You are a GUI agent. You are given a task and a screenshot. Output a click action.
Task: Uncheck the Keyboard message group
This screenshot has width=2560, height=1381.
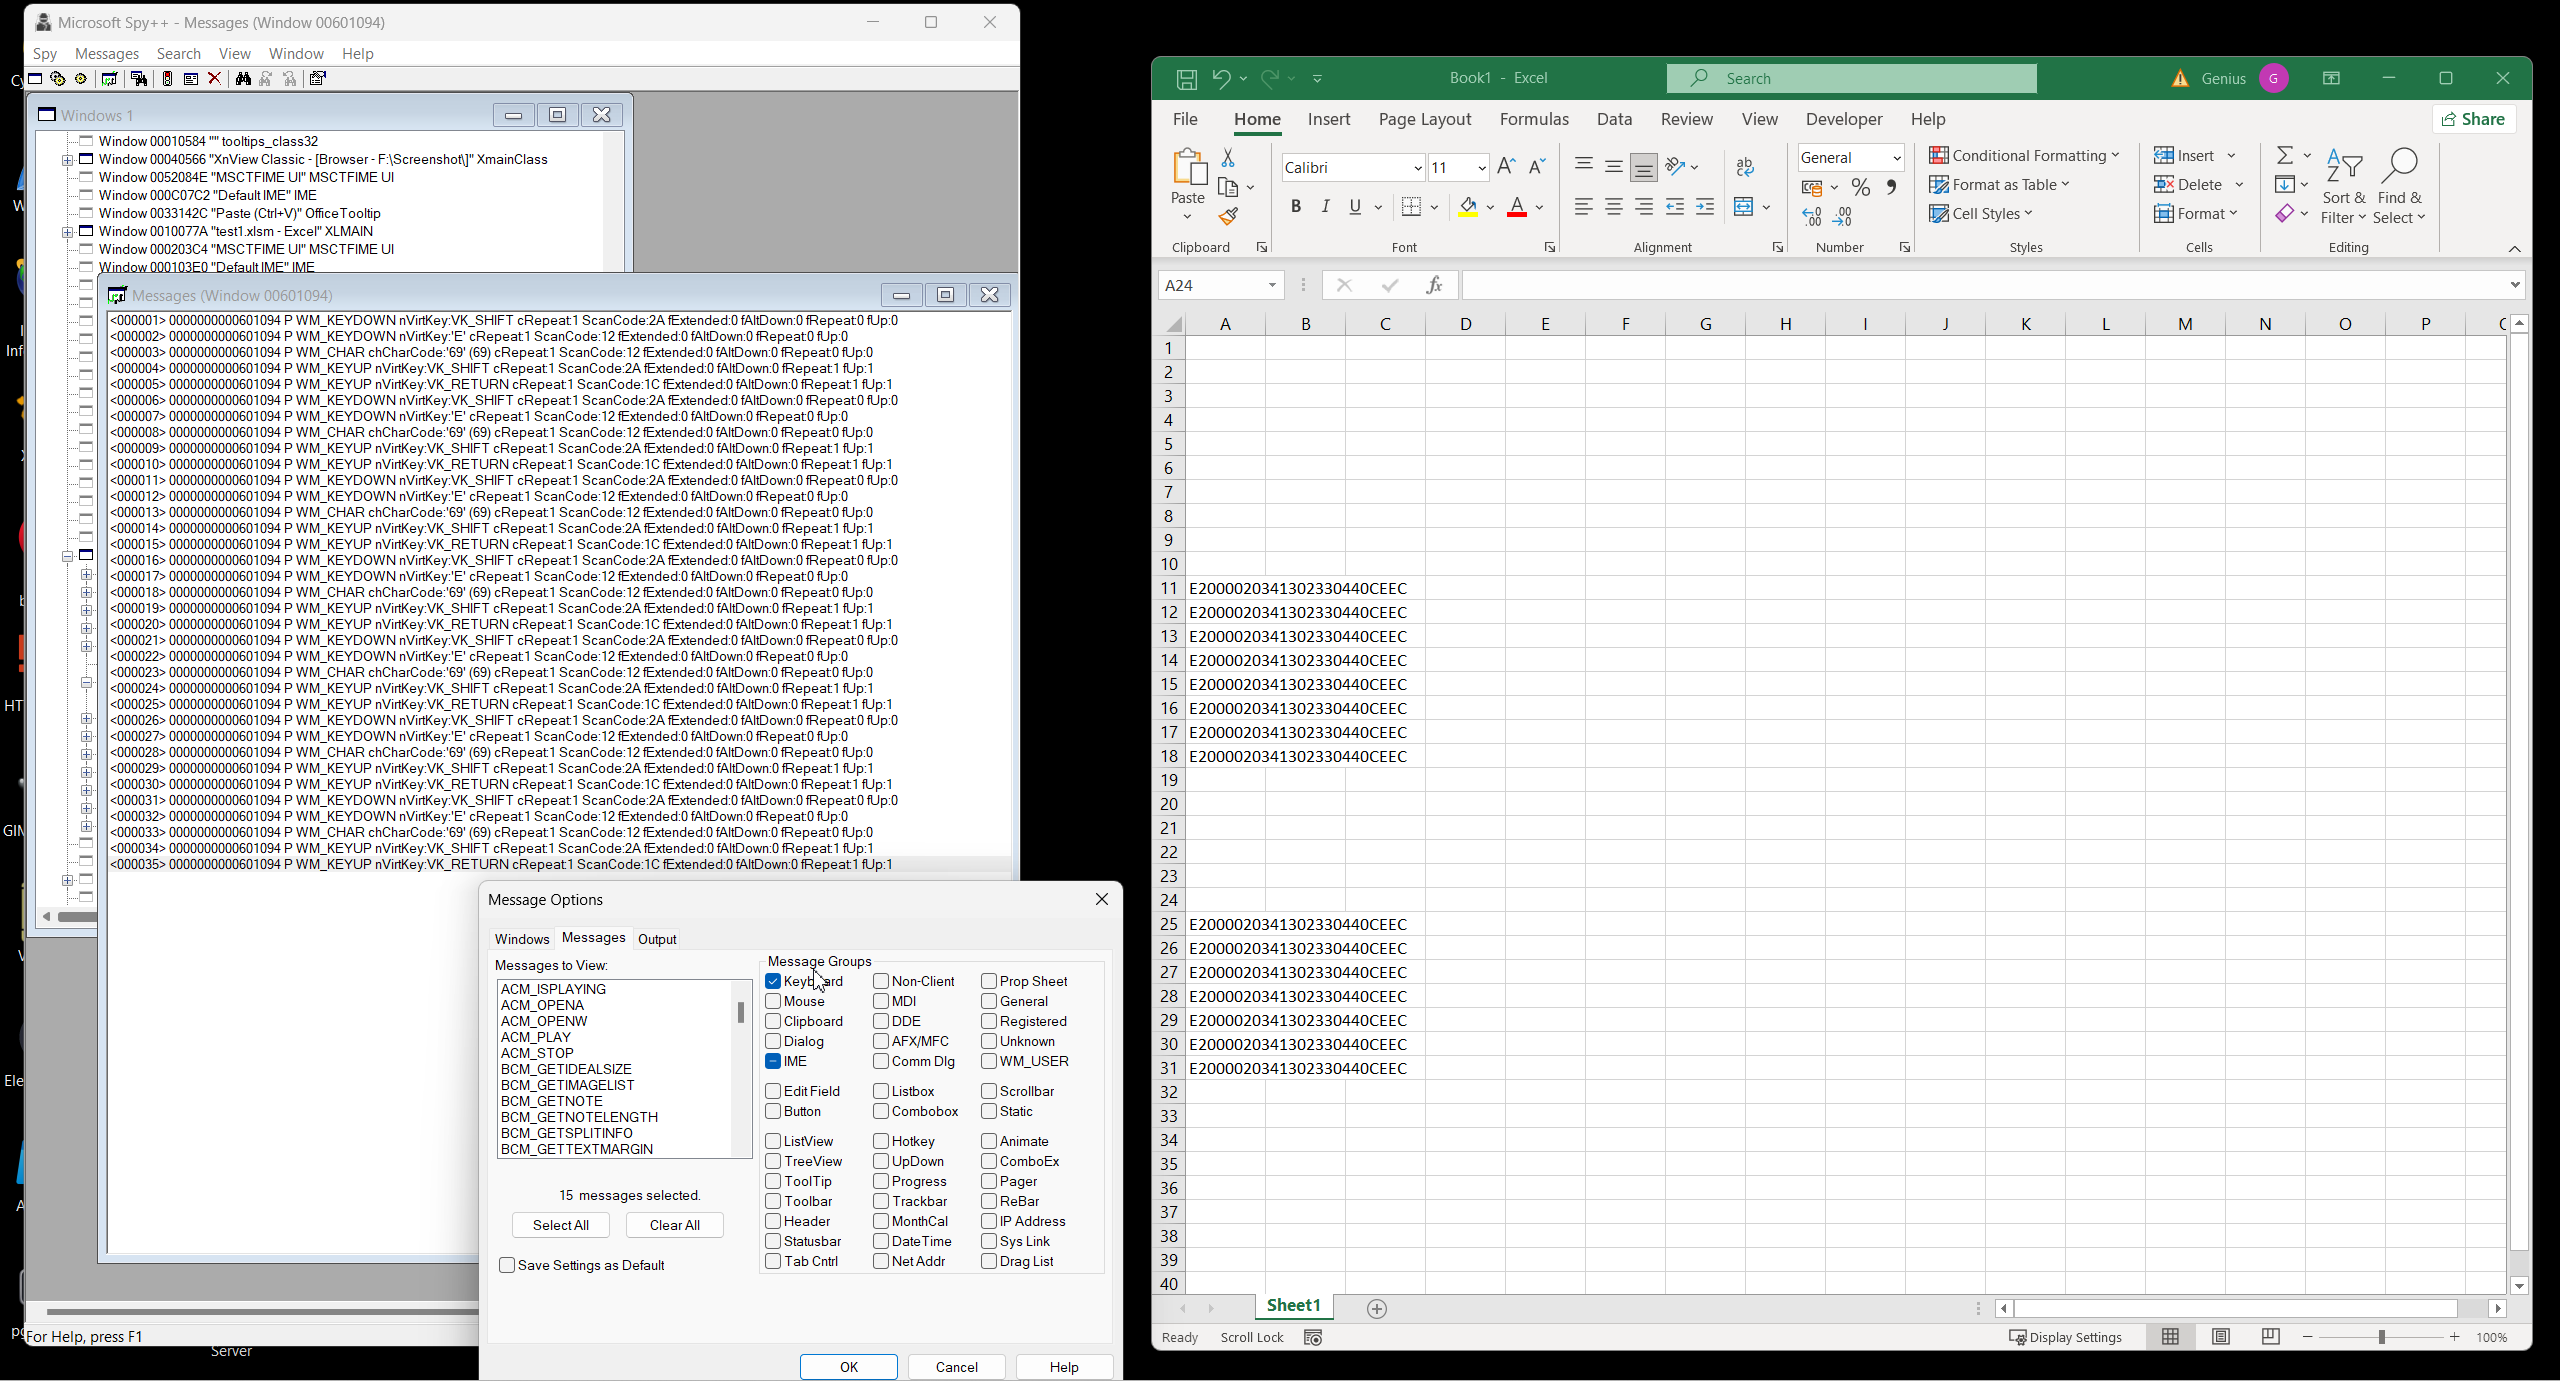point(773,981)
